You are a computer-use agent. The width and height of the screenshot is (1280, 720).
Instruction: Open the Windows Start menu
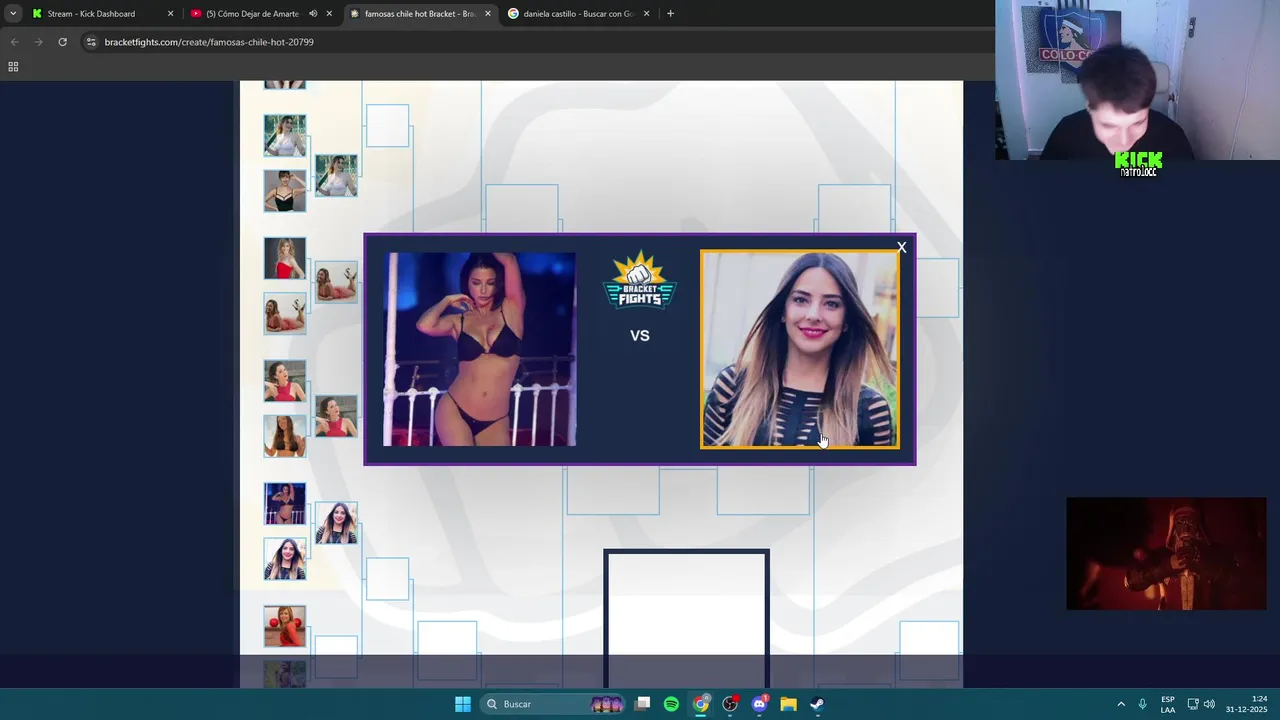click(x=463, y=704)
